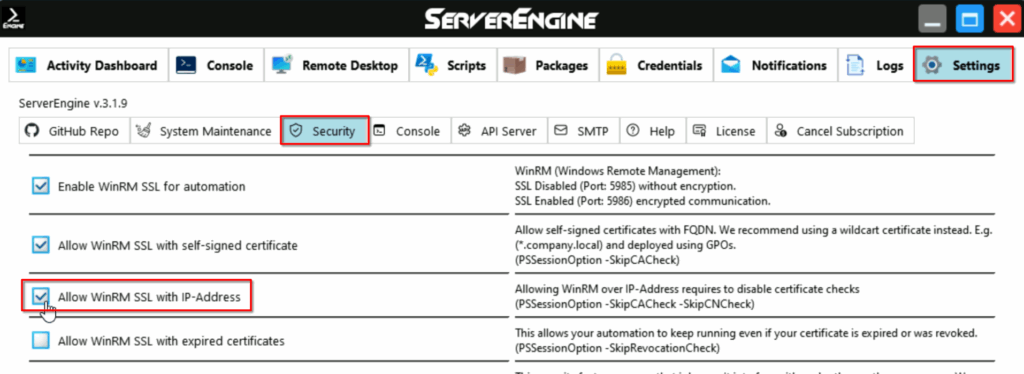Viewport: 1024px width, 374px height.
Task: Click the Help question mark icon
Action: 632,131
